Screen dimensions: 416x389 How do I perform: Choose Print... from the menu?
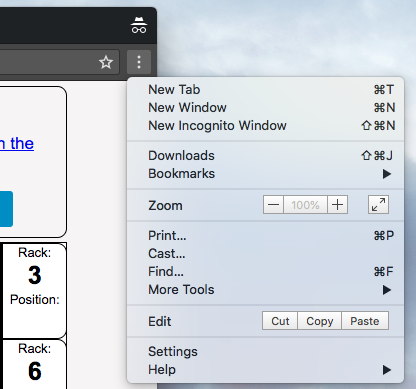[266, 236]
